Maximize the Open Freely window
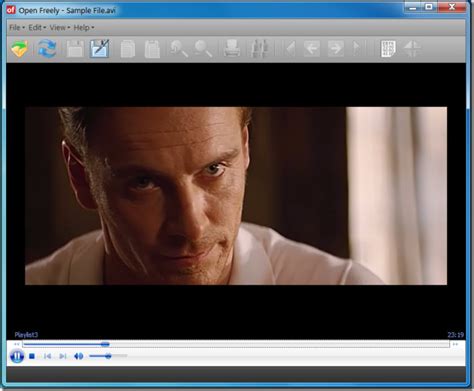Screen dimensions: 474x391 tap(429, 7)
